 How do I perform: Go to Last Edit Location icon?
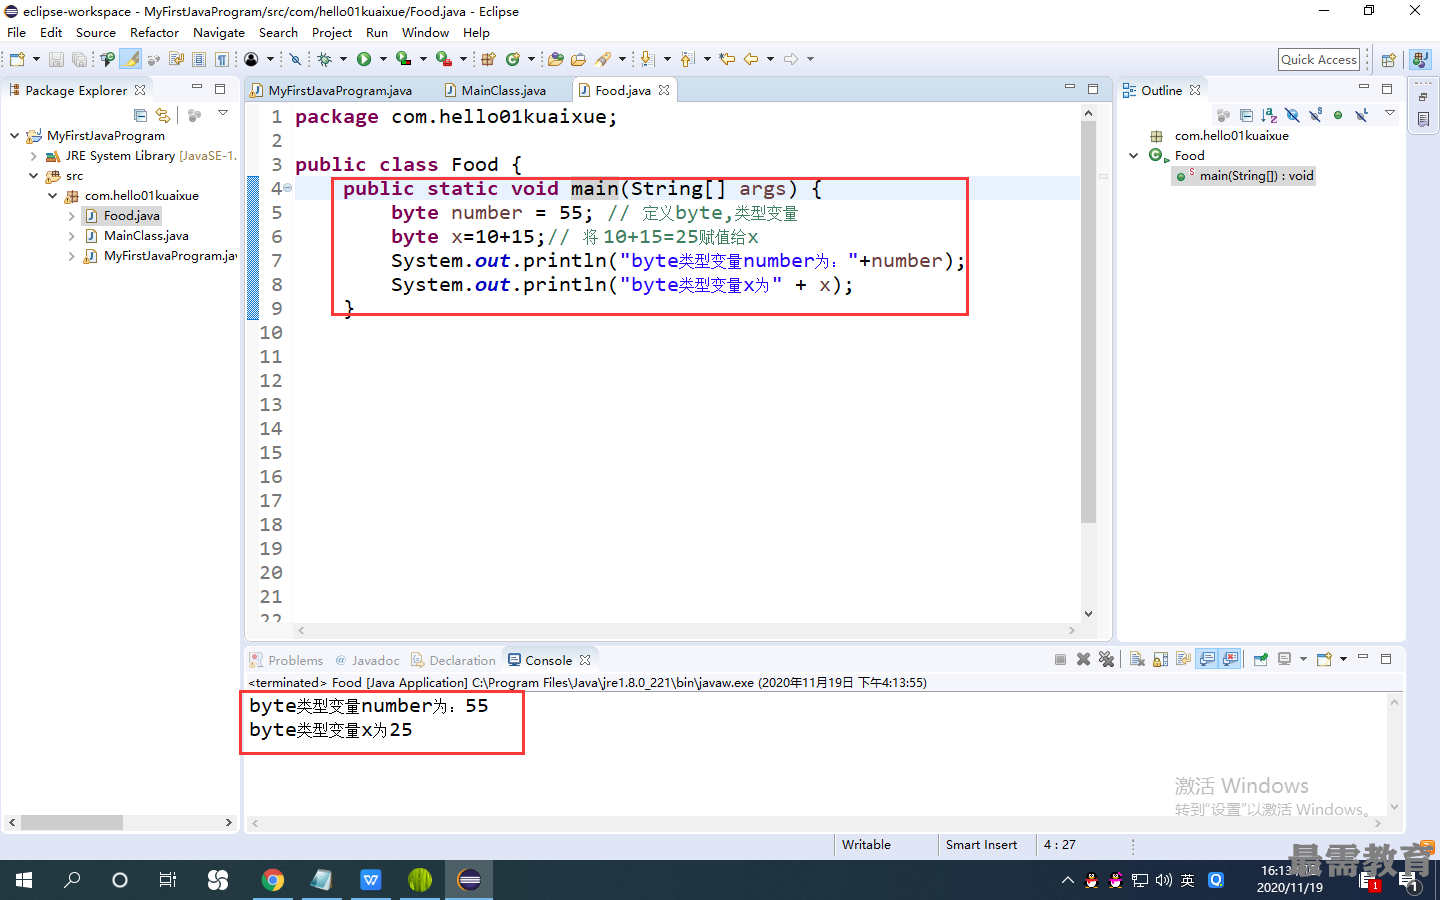(727, 59)
